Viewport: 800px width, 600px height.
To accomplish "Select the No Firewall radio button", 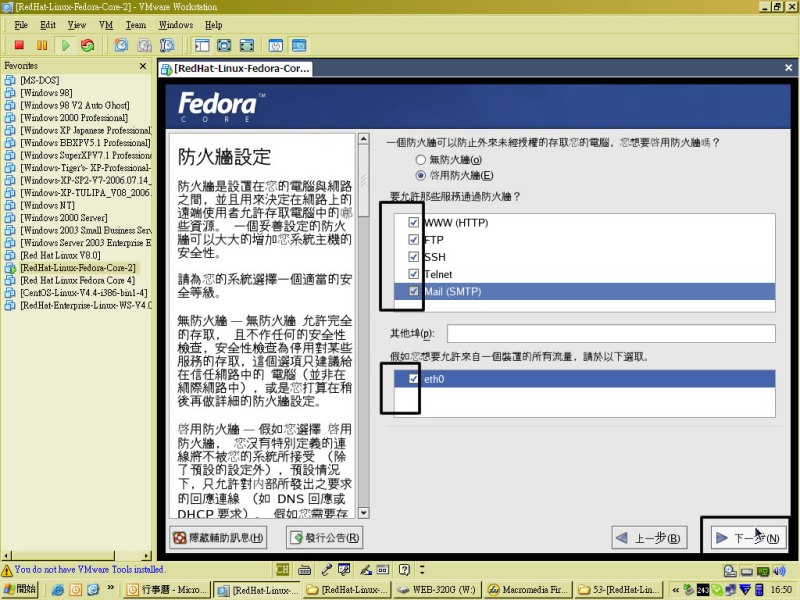I will tap(420, 160).
